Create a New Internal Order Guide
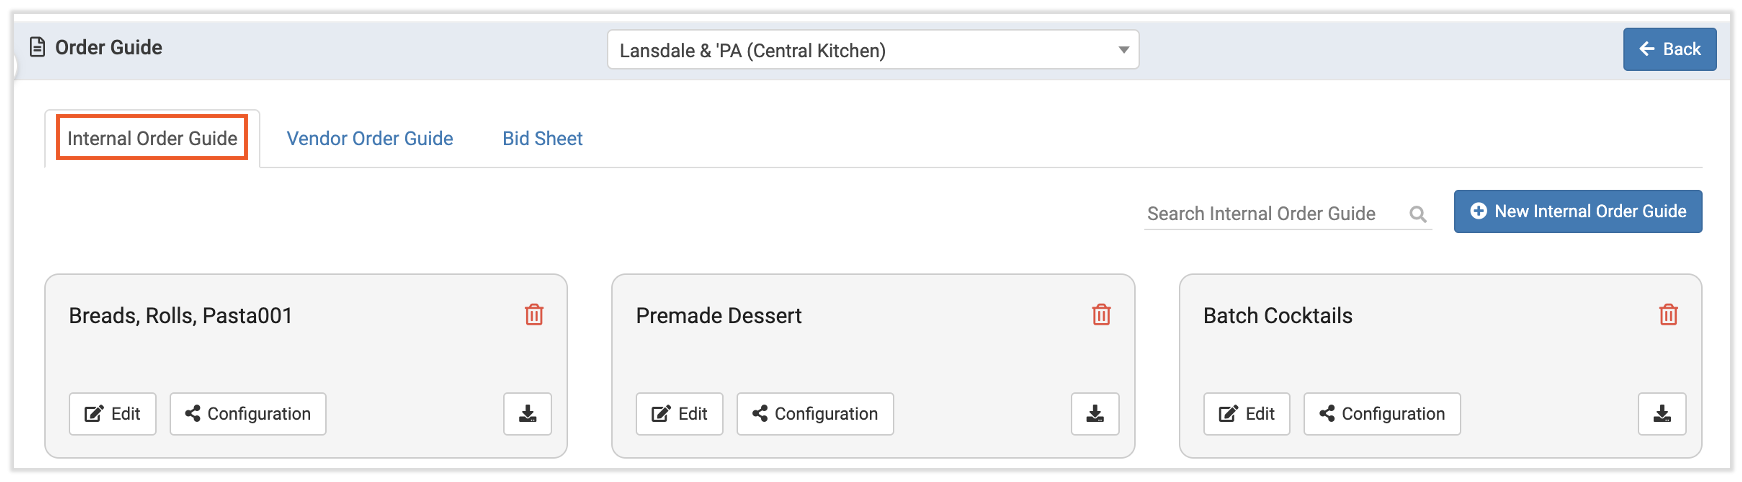 pyautogui.click(x=1577, y=212)
